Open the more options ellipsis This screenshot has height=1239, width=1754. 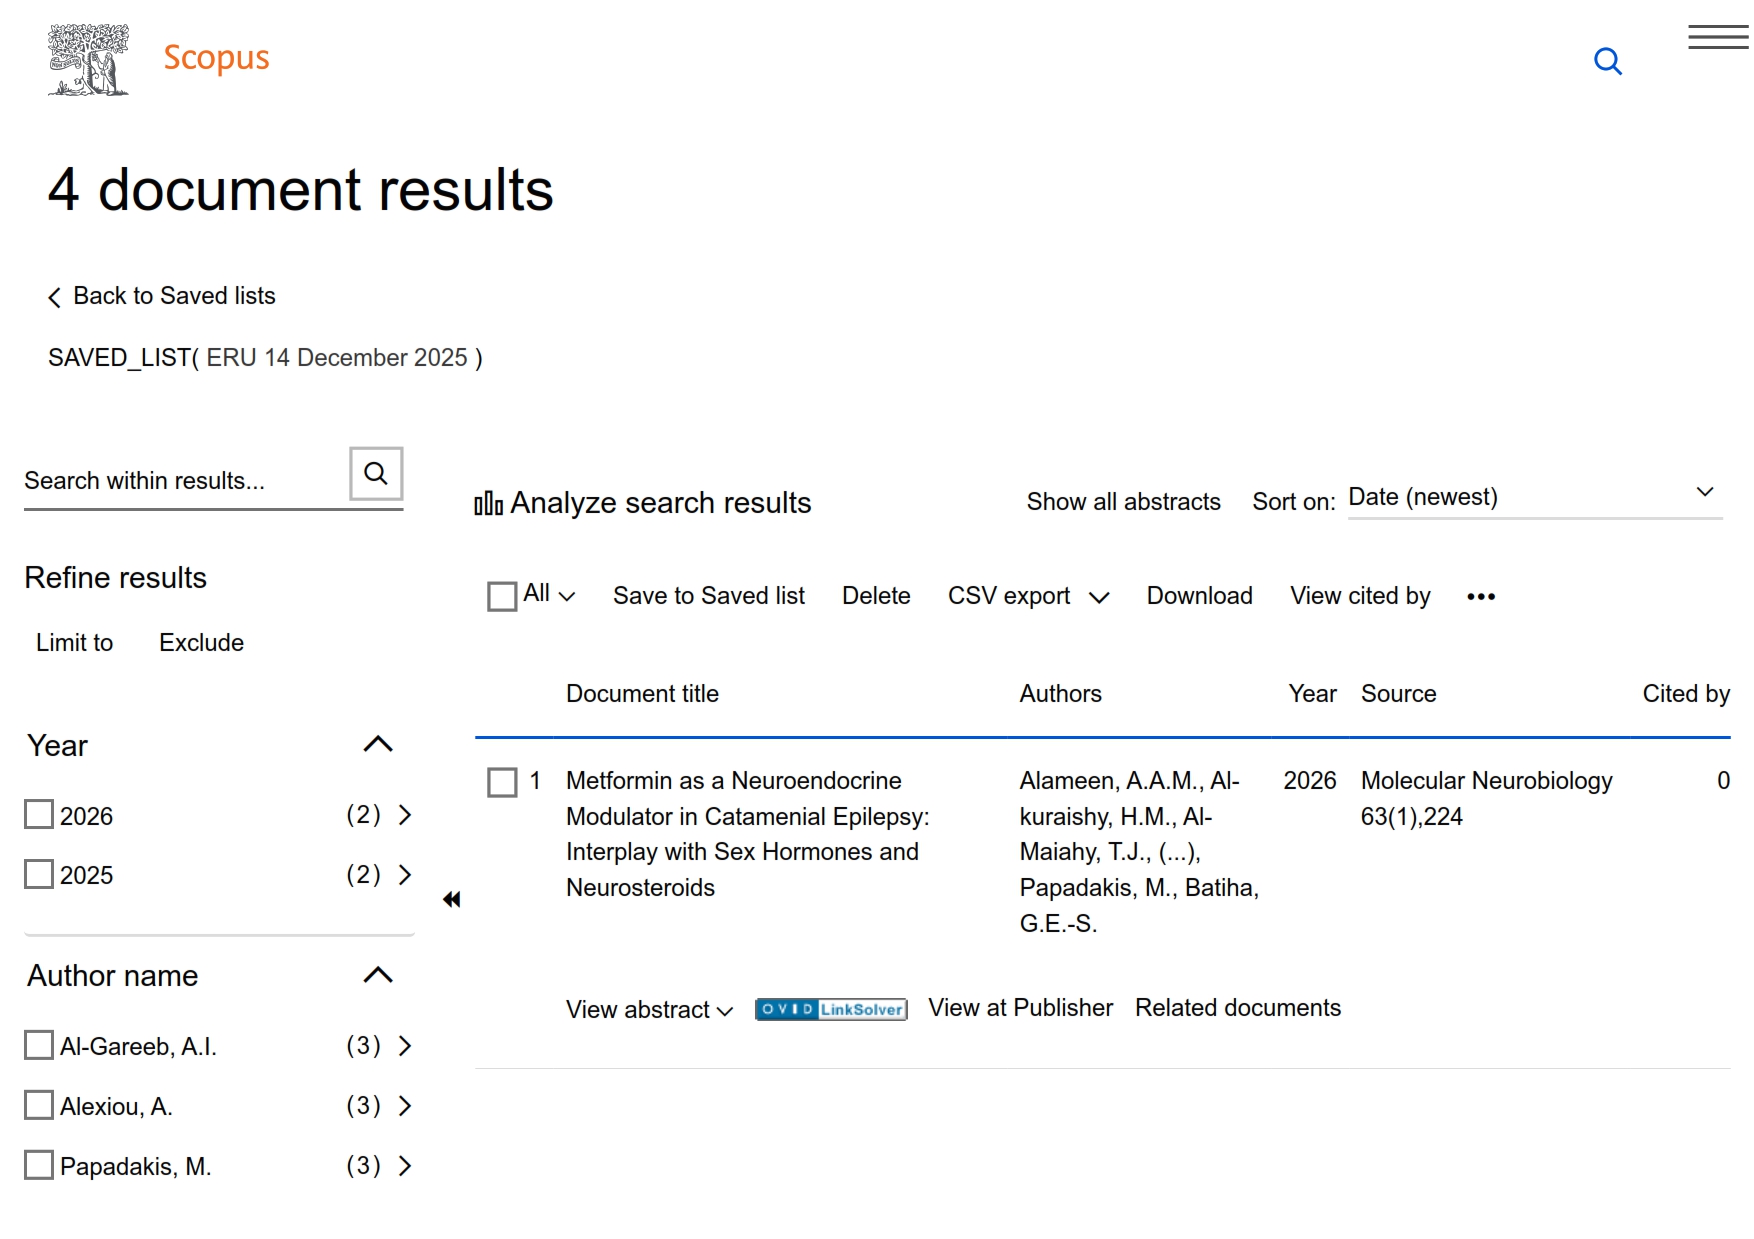1480,597
